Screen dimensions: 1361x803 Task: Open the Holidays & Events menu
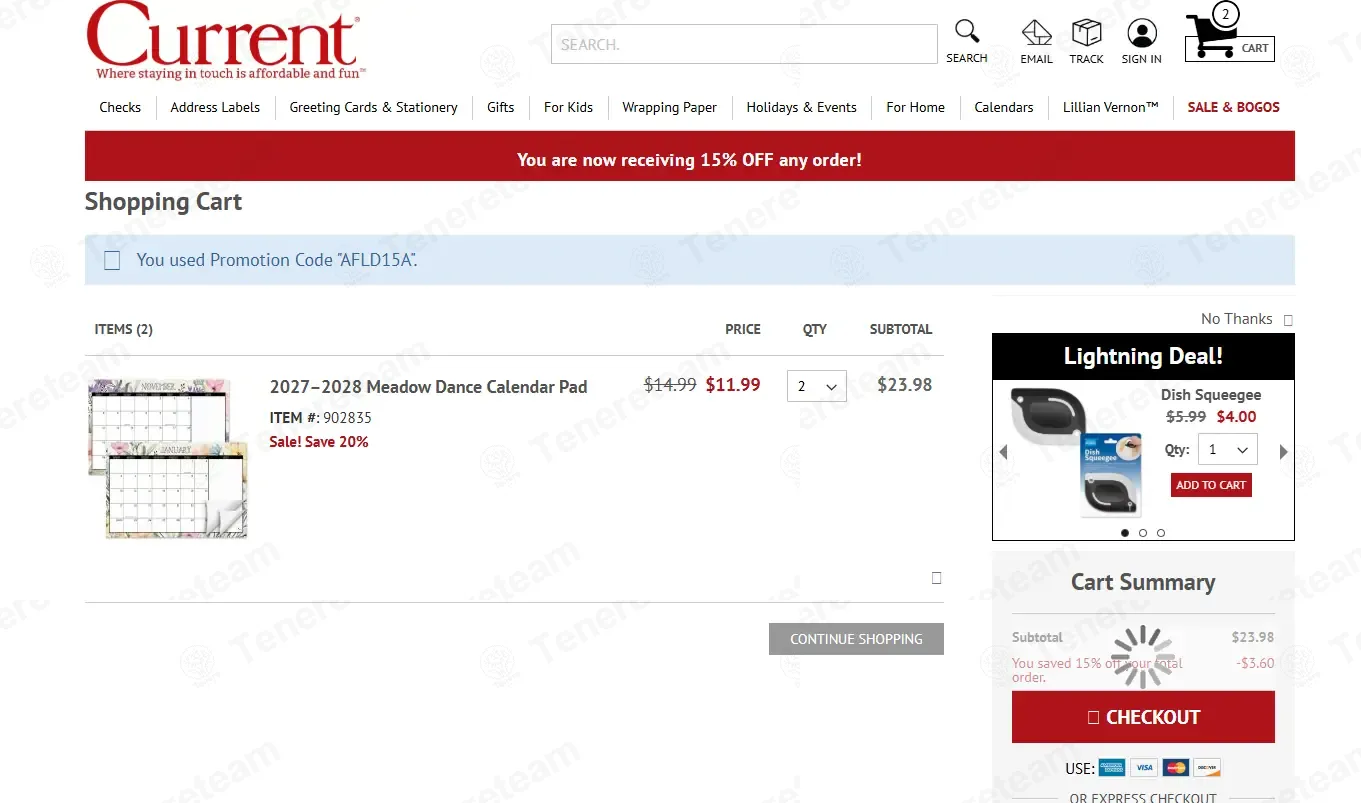coord(801,107)
